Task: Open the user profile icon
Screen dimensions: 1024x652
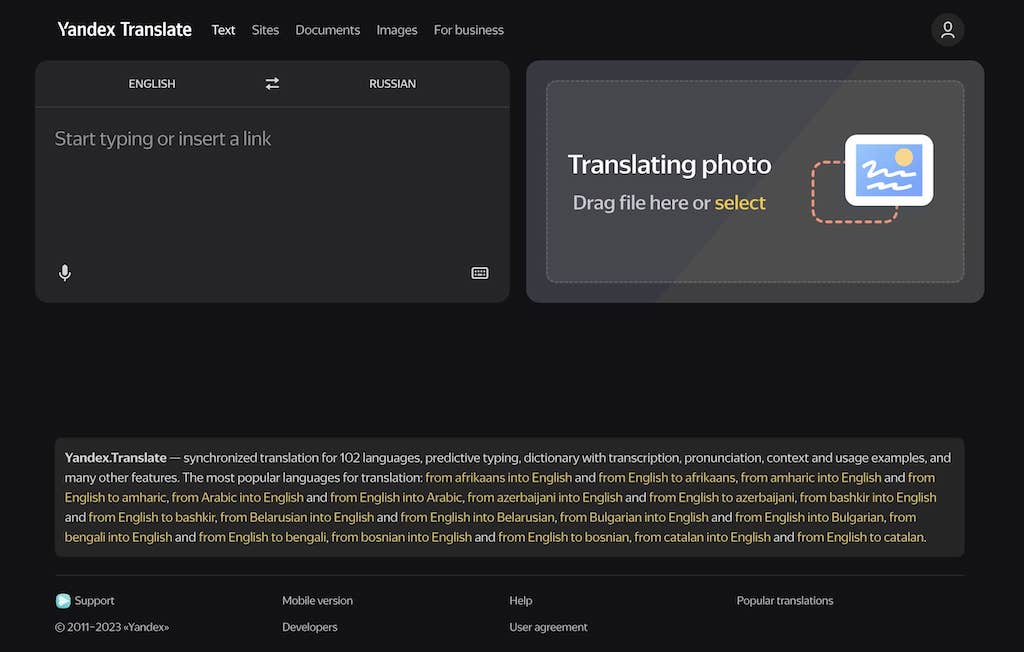Action: tap(947, 29)
